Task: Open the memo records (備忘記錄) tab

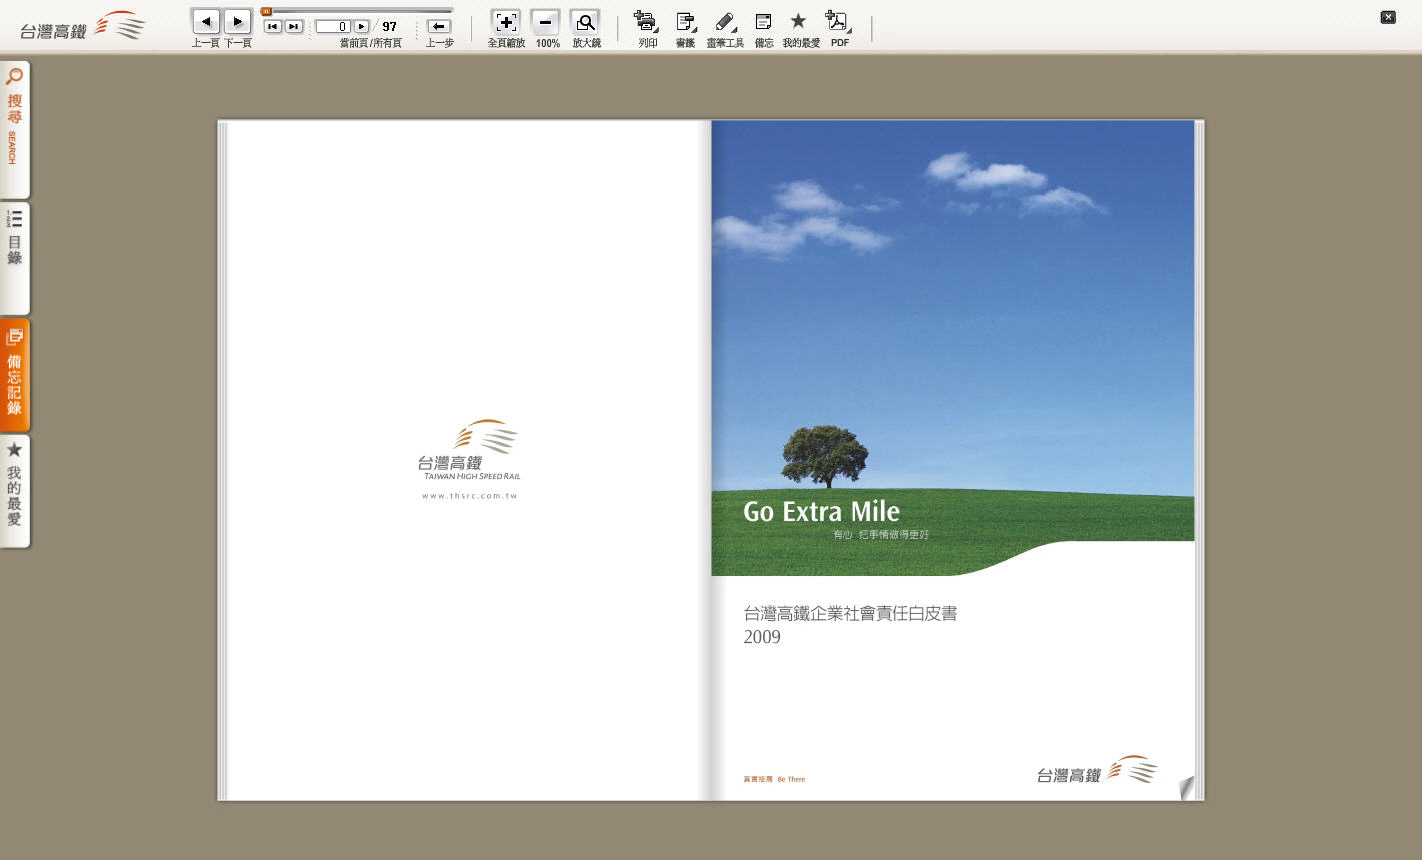Action: (15, 376)
